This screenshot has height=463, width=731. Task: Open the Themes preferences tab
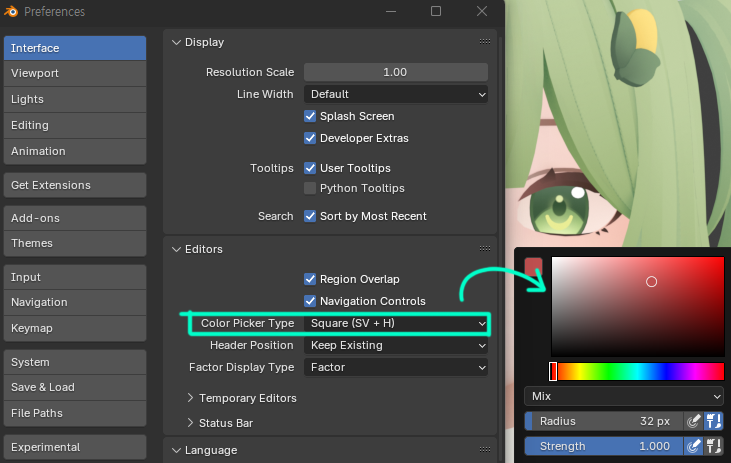click(75, 243)
